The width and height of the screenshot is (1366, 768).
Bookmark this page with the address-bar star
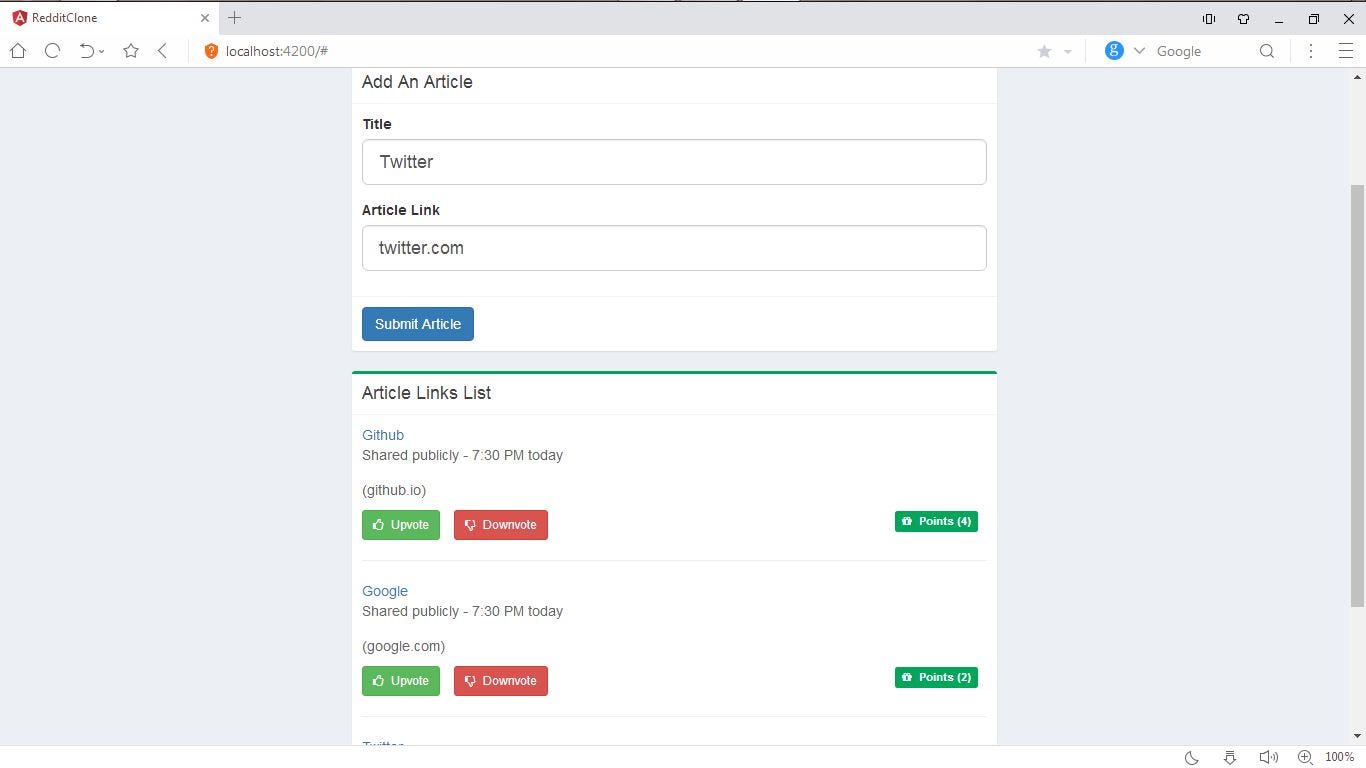[x=1044, y=51]
